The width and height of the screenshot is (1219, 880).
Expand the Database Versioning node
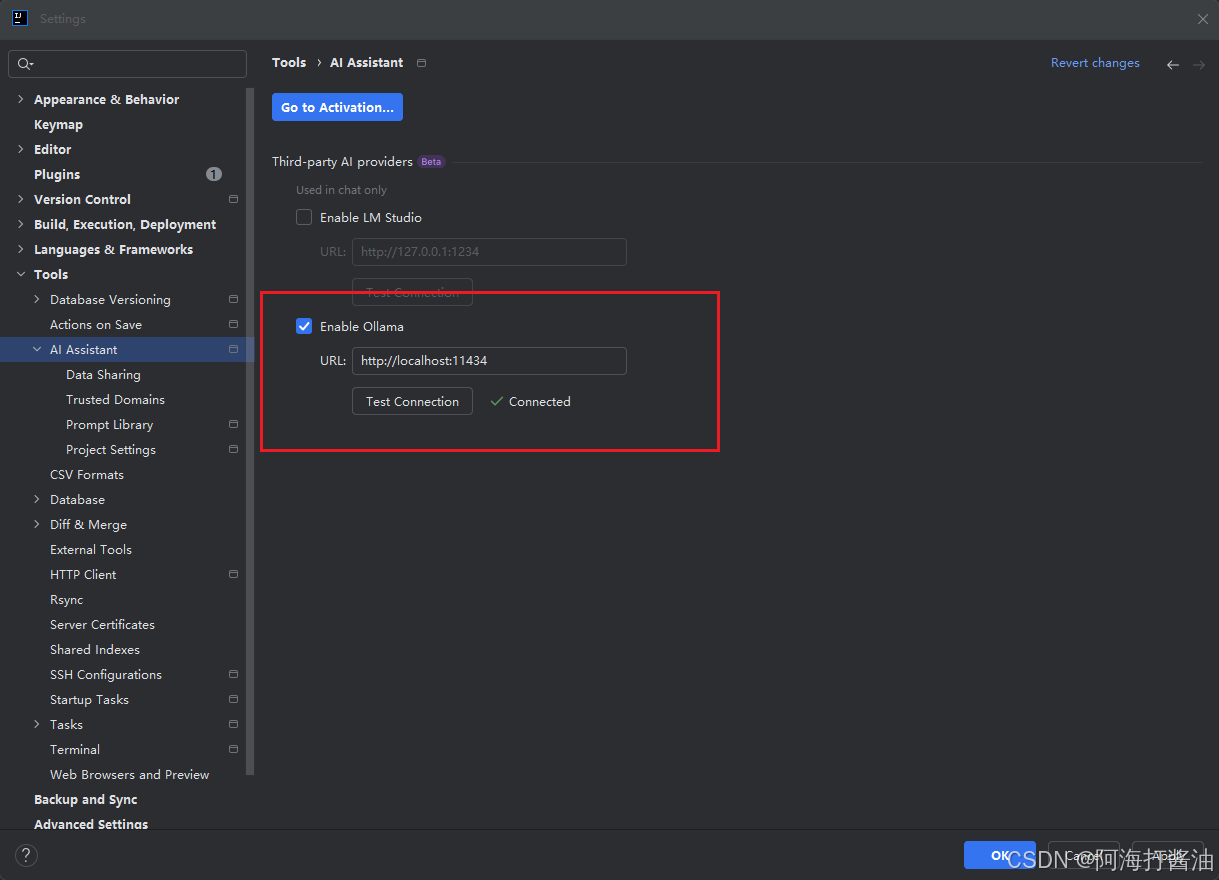point(37,299)
